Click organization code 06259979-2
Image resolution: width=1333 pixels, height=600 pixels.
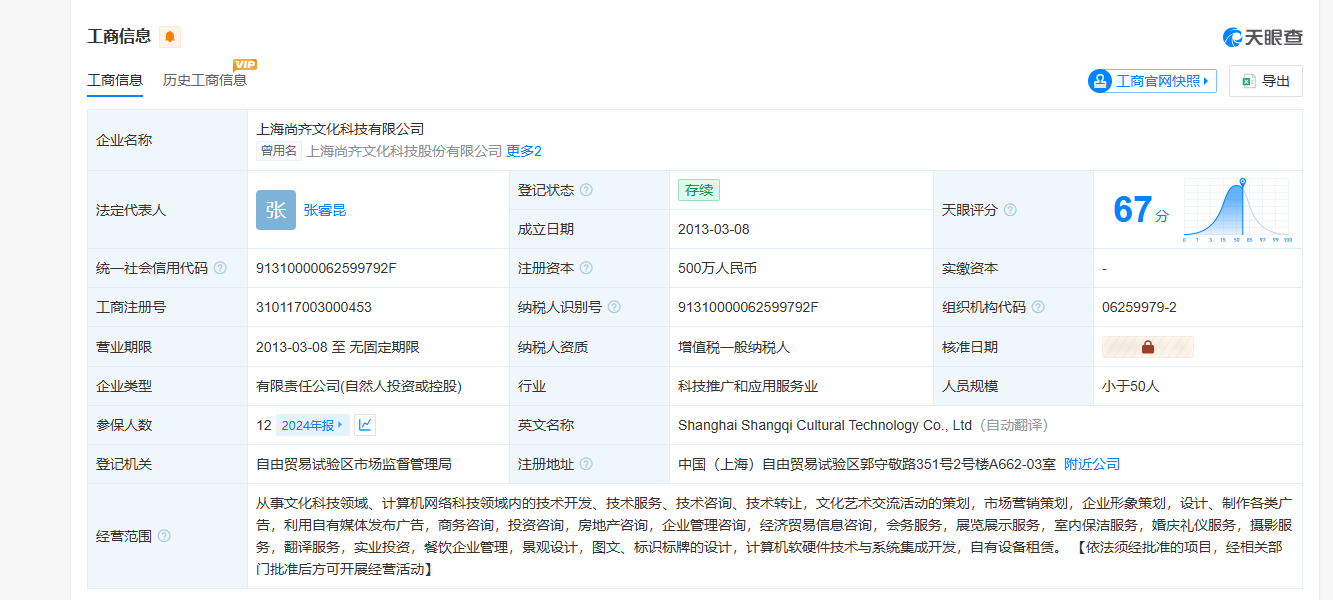coord(1139,307)
